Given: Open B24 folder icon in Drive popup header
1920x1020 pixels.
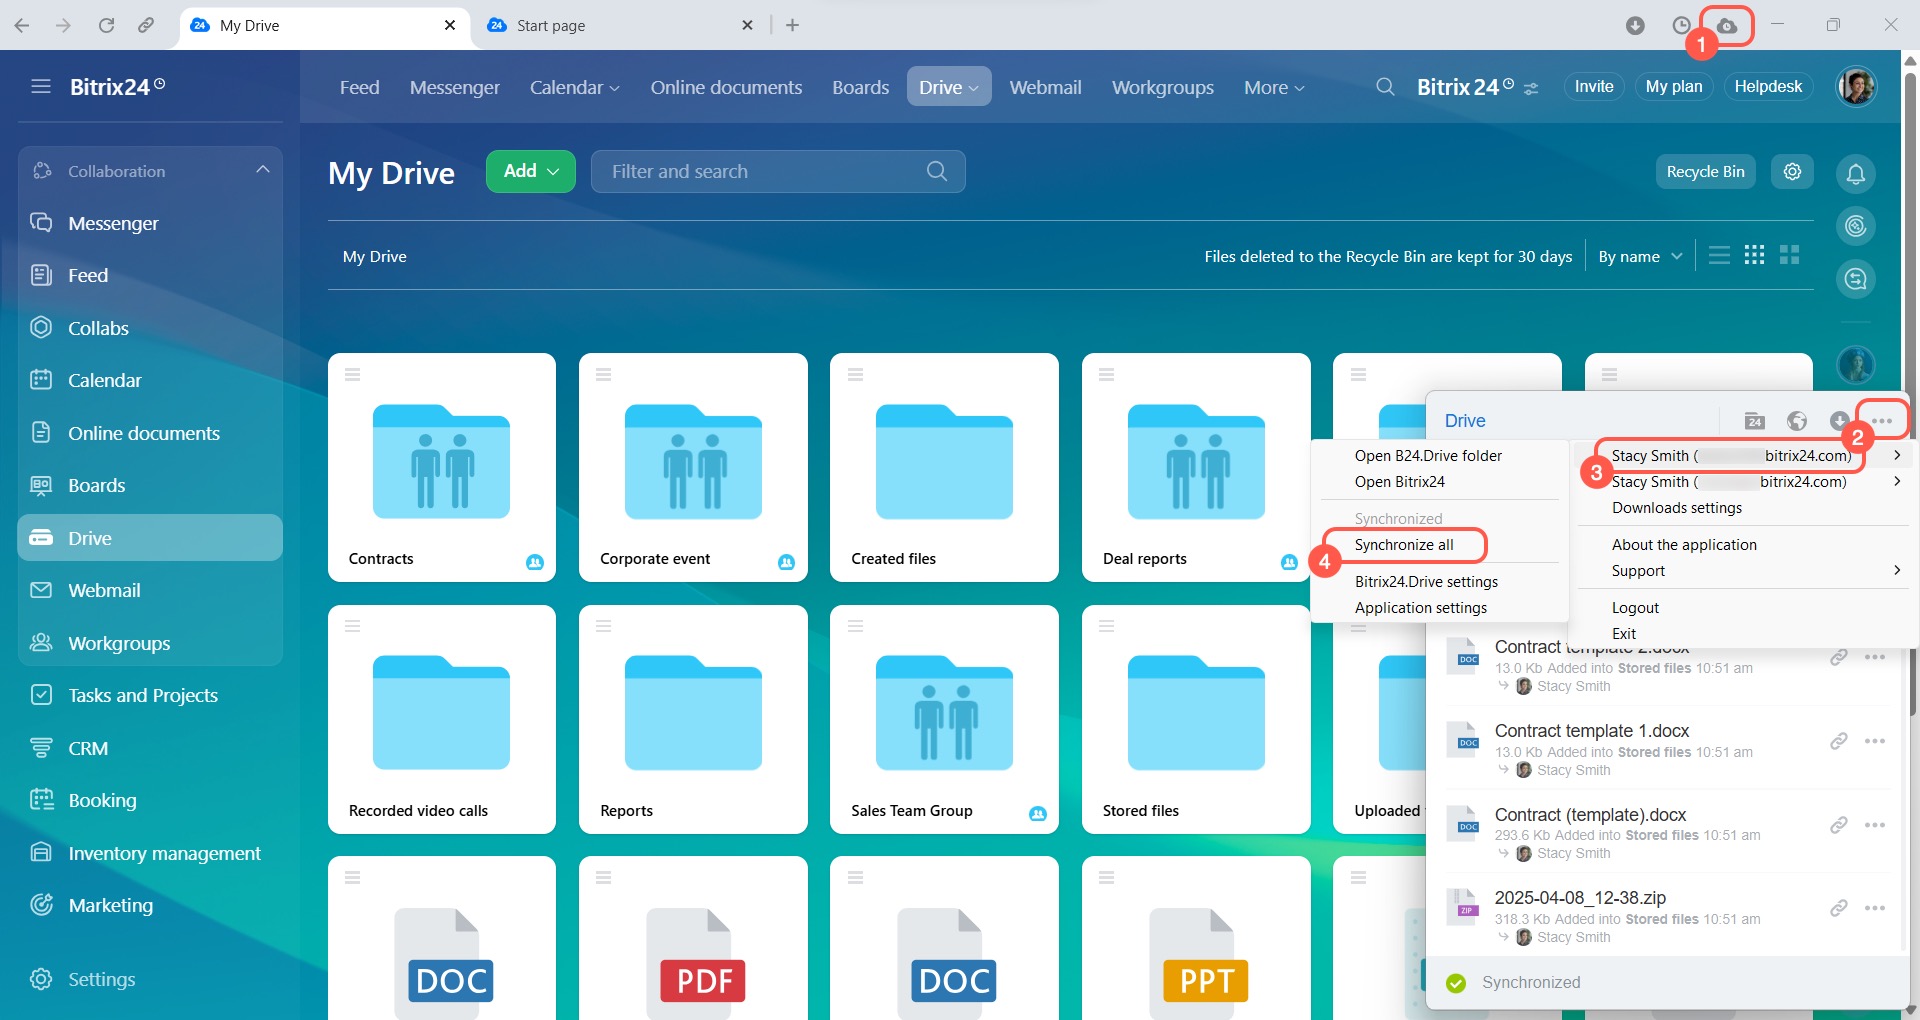Looking at the screenshot, I should (1754, 421).
